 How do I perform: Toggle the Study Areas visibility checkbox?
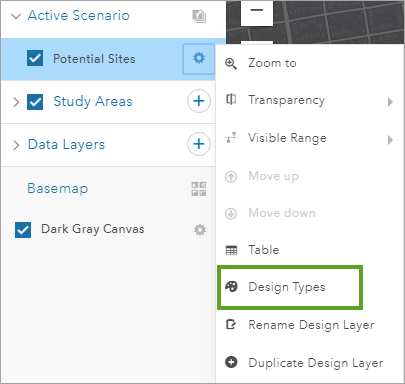(x=35, y=102)
